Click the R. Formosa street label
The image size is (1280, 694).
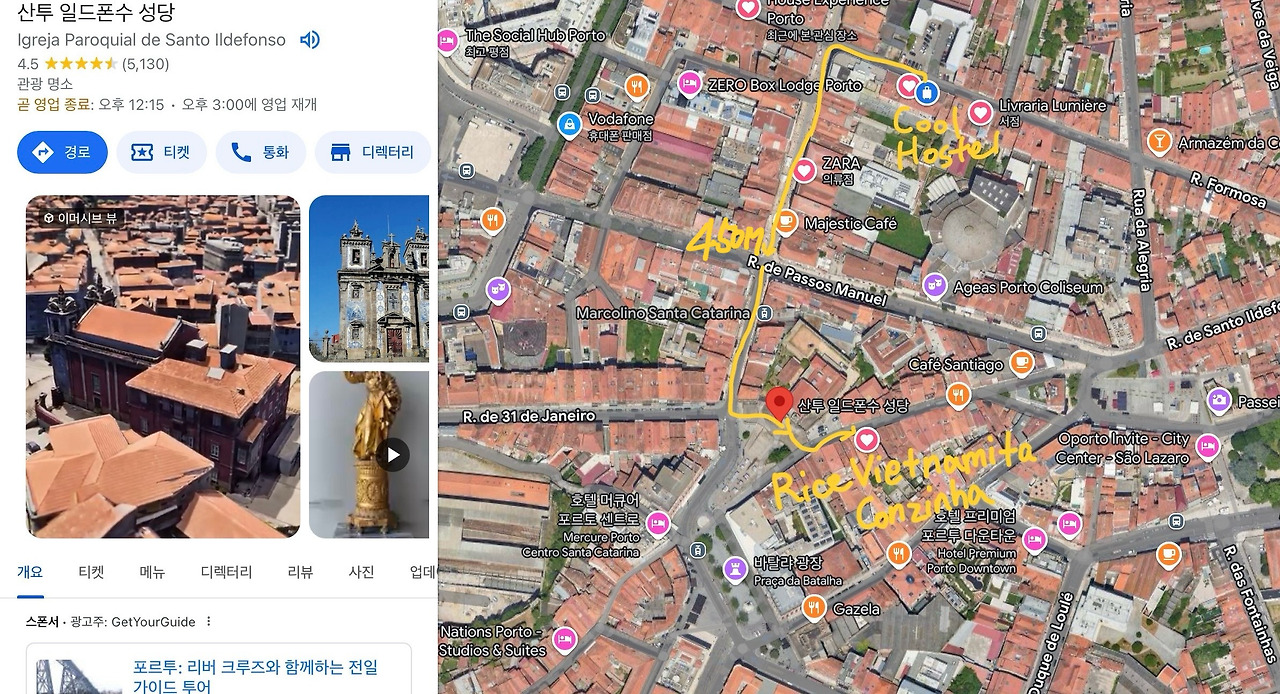coord(1230,189)
